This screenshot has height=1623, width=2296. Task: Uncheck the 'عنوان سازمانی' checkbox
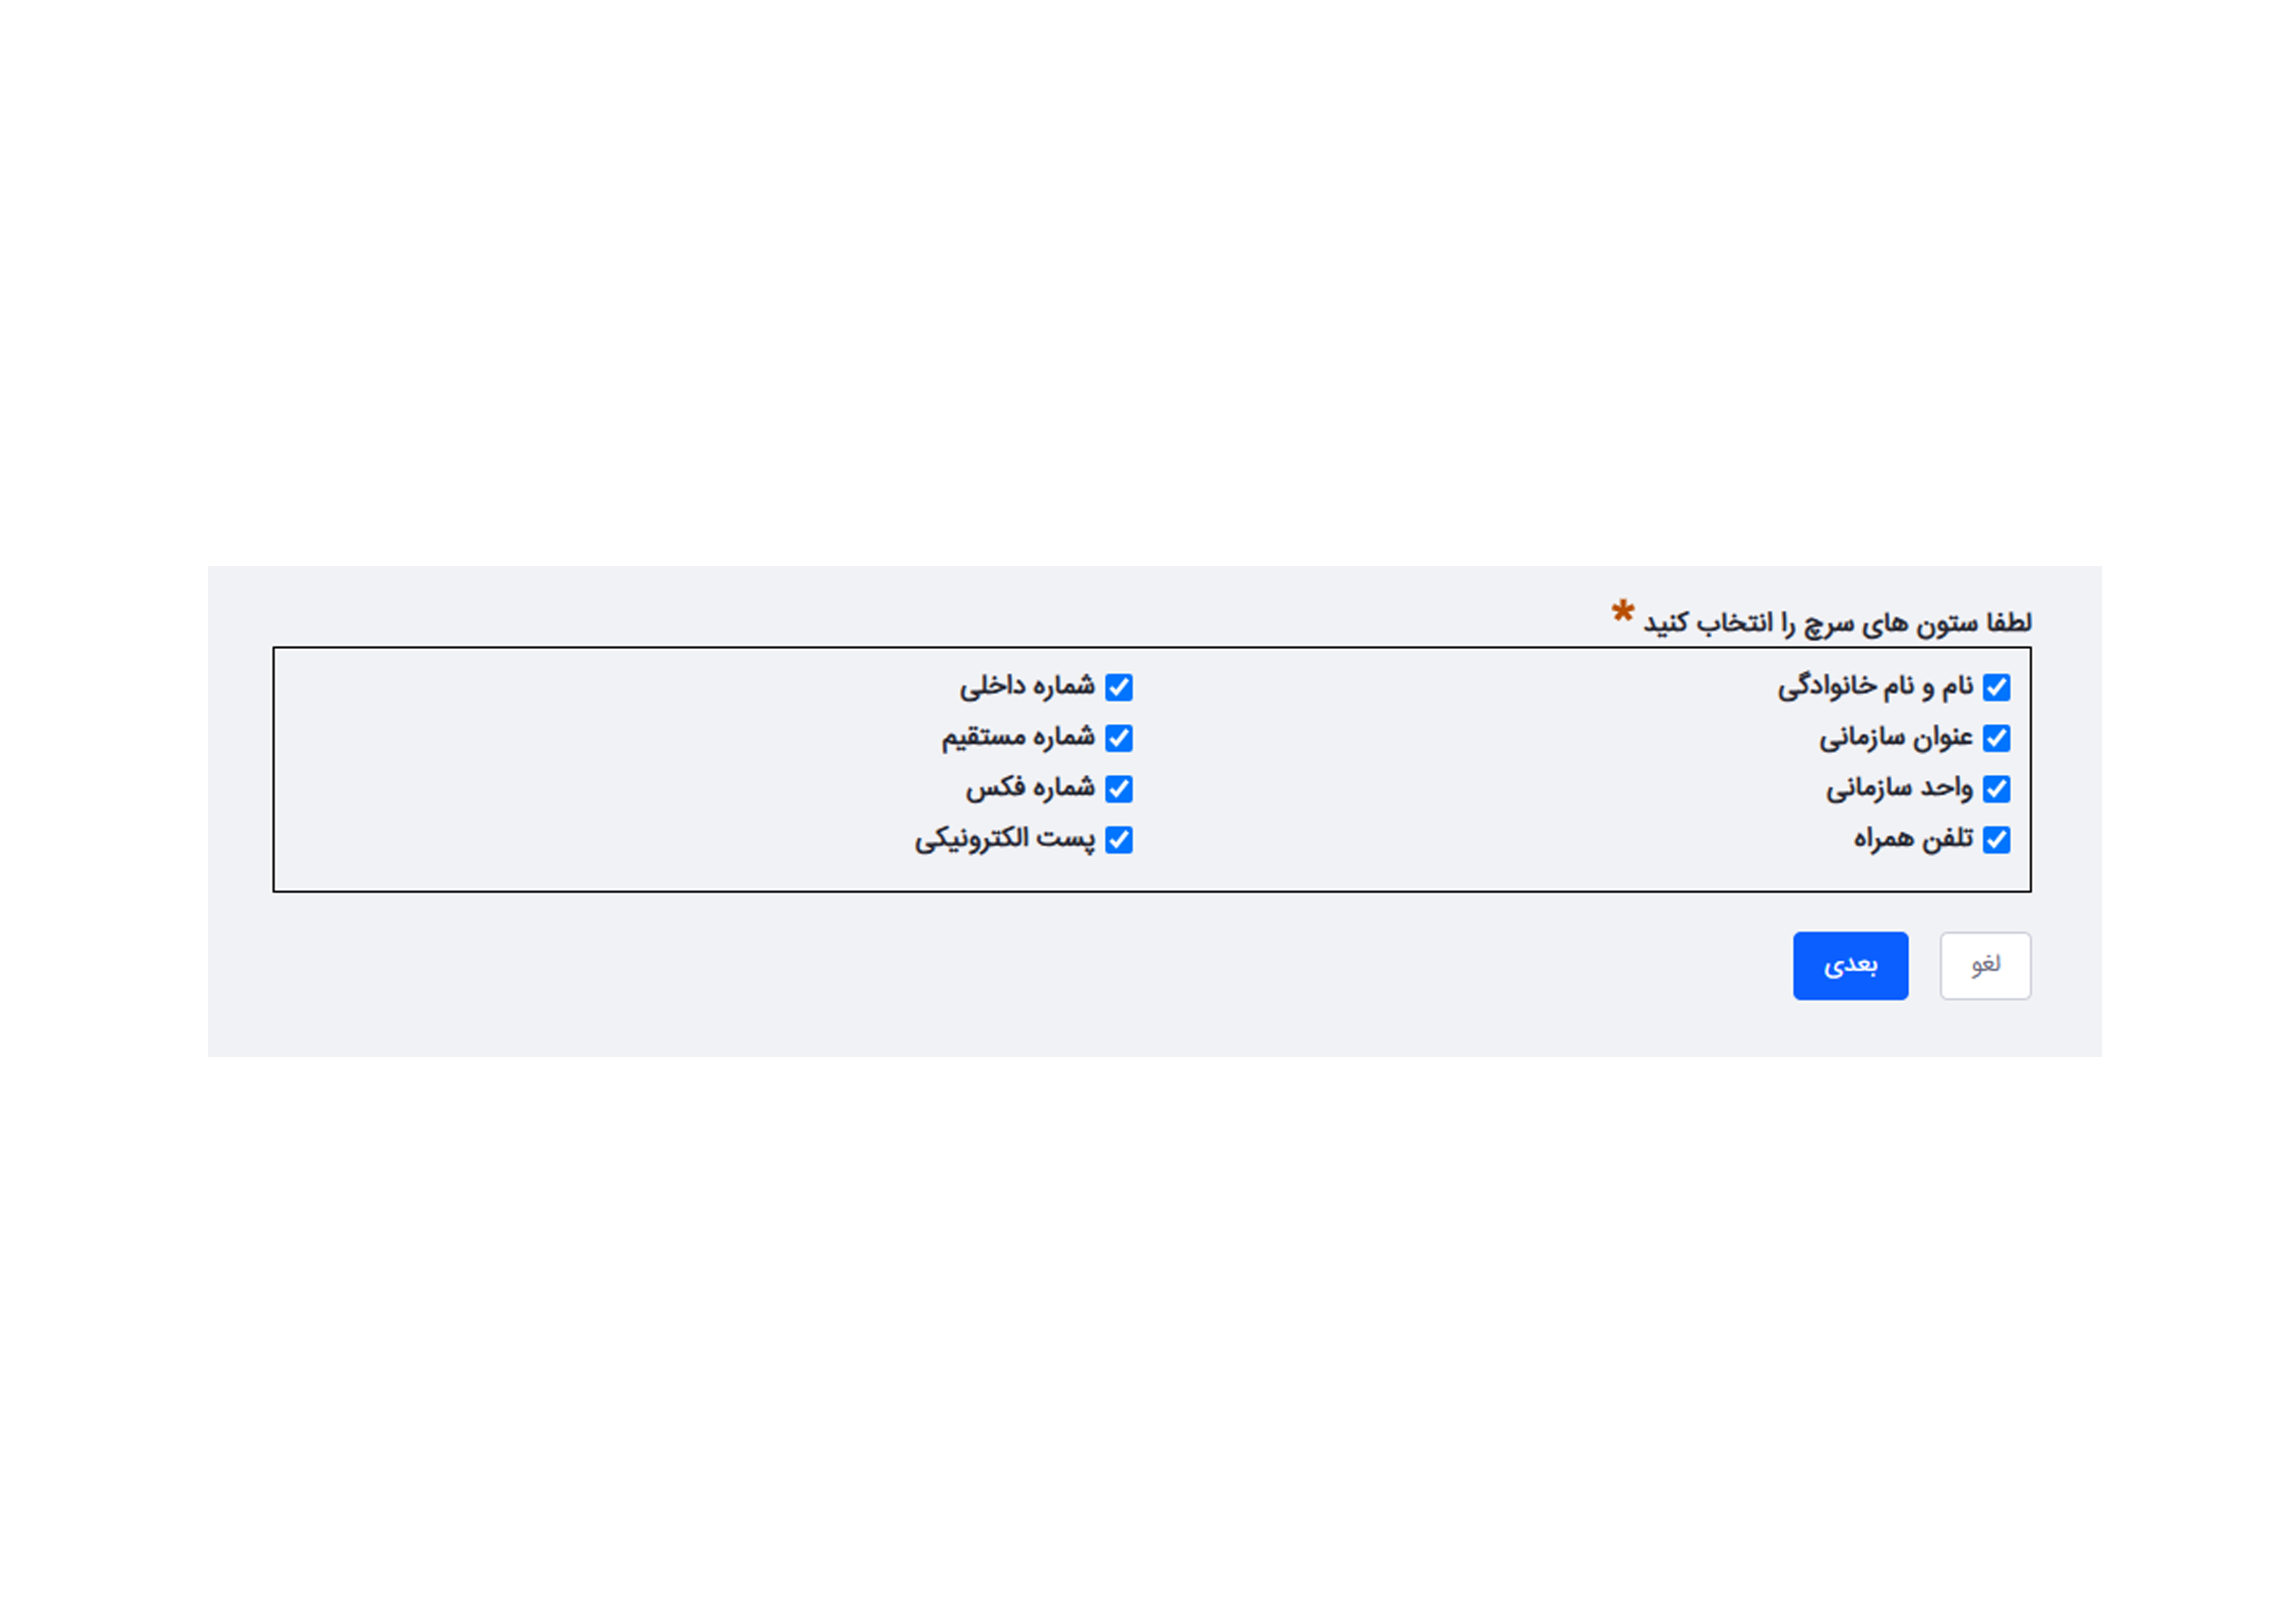[x=1996, y=738]
